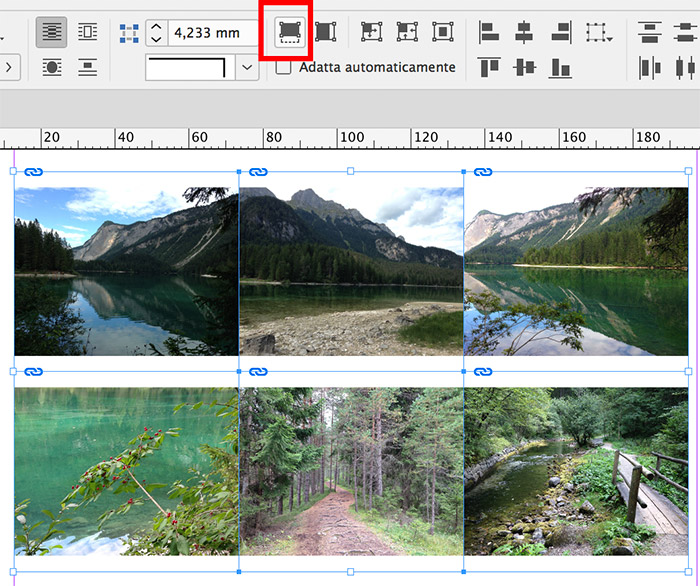The width and height of the screenshot is (700, 586).
Task: Click Fill frame proportionally icon
Action: (290, 32)
